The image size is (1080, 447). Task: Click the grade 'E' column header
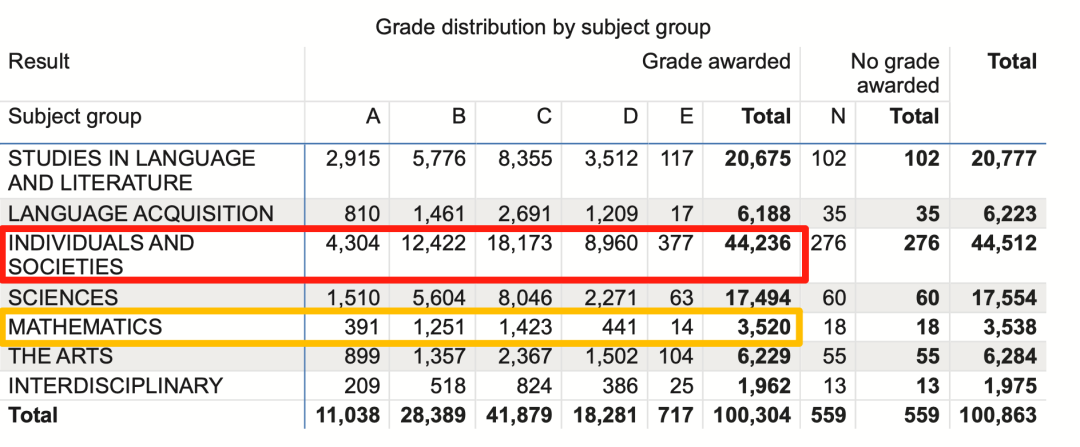pyautogui.click(x=685, y=117)
